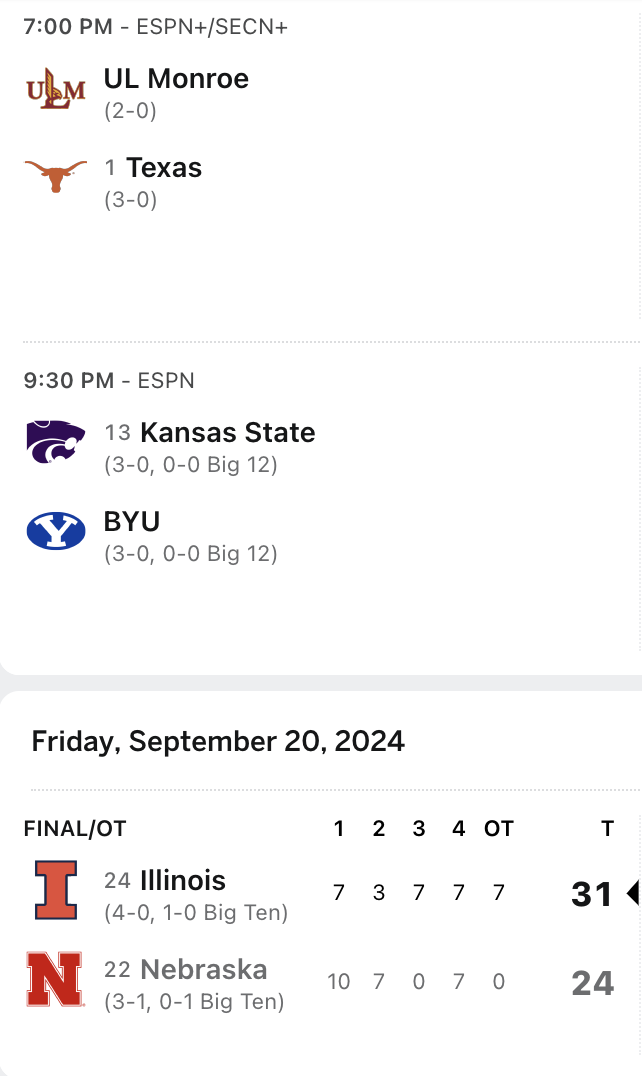
Task: Open the BYU team link
Action: (132, 522)
